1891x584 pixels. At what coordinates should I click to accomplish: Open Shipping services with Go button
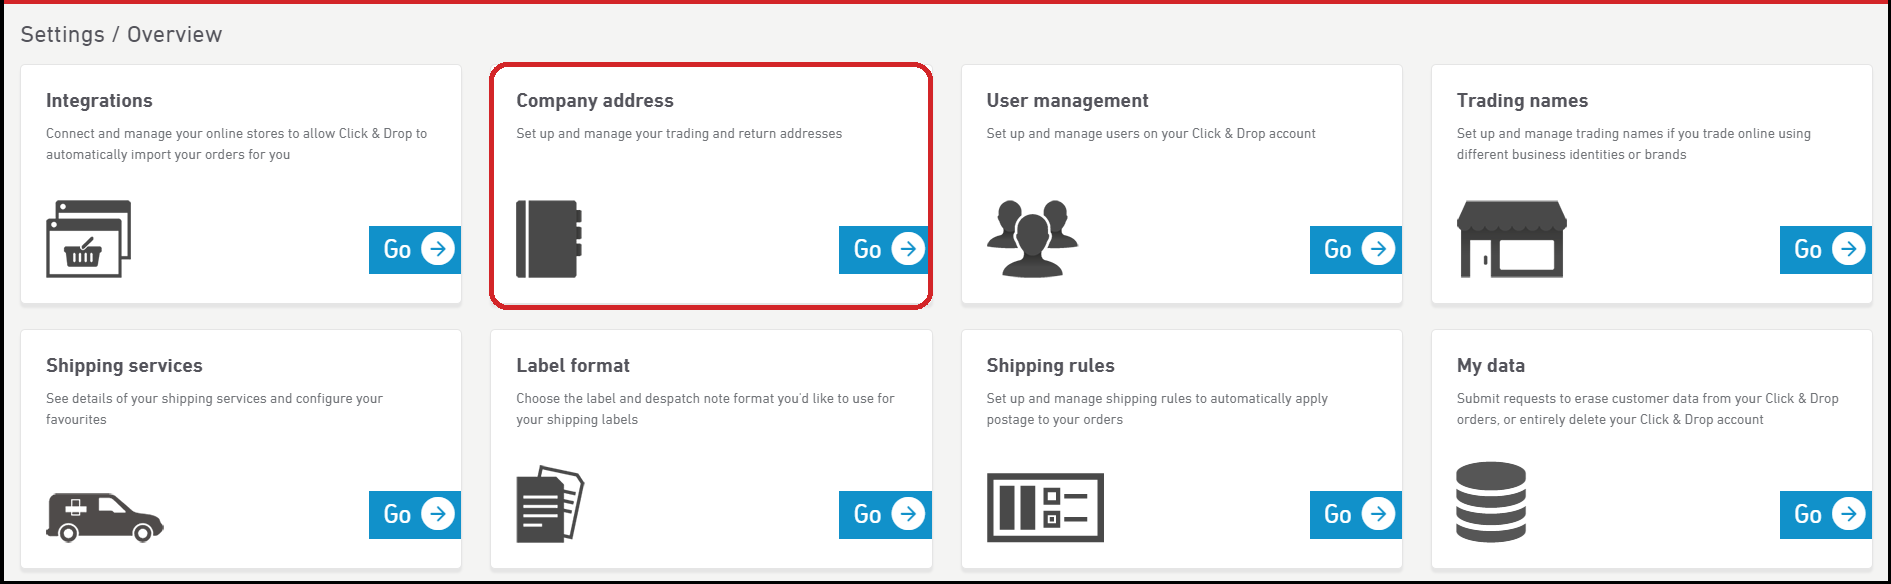pos(415,514)
